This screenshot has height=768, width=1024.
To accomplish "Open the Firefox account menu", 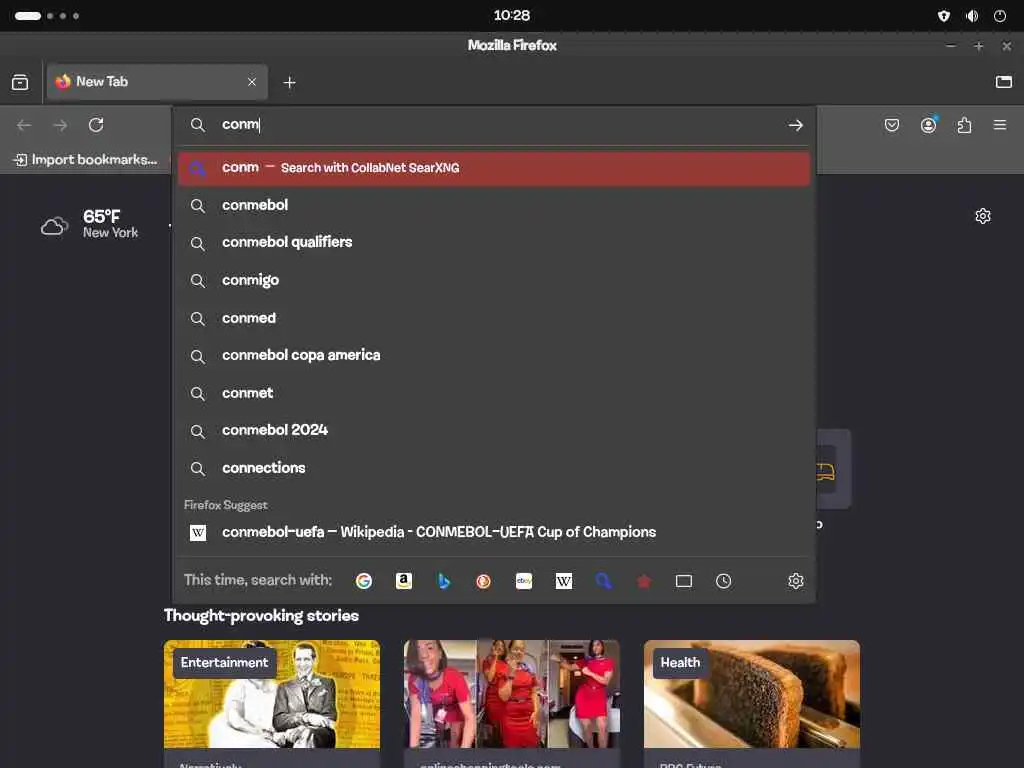I will [x=928, y=125].
